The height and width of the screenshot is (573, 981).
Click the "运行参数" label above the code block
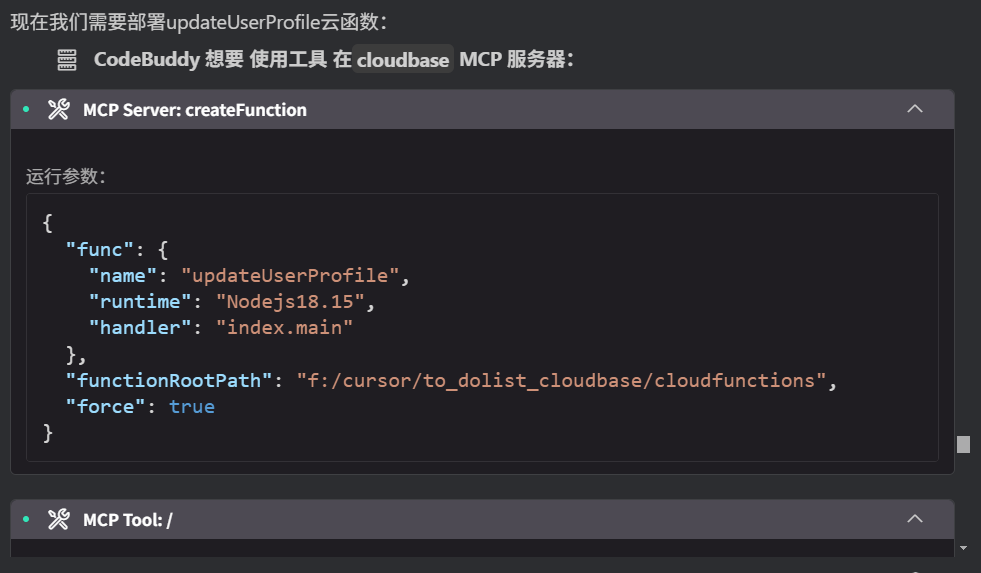coord(66,177)
